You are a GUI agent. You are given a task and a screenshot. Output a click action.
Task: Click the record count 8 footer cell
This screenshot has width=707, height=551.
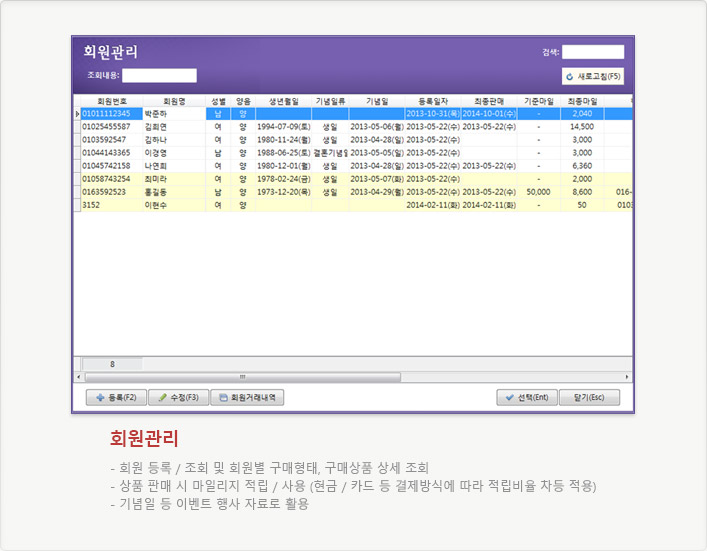pos(112,364)
